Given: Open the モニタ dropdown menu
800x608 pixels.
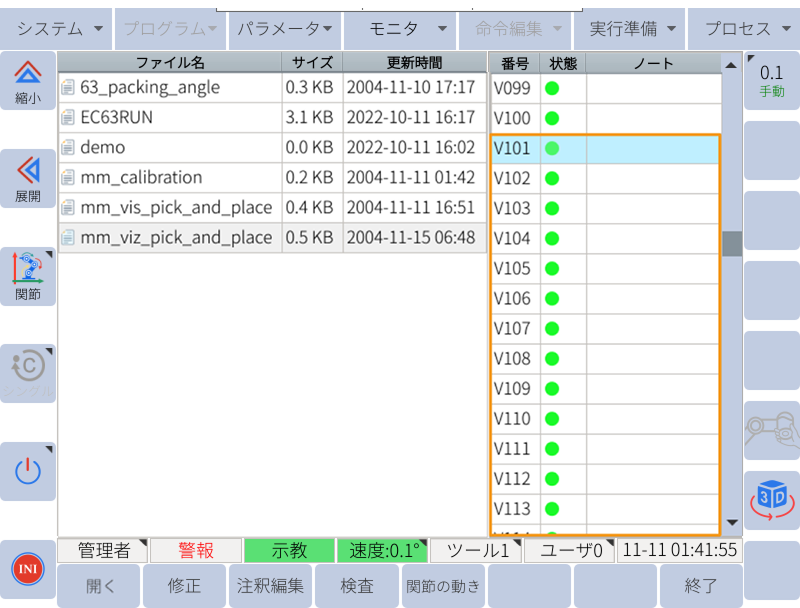Looking at the screenshot, I should [400, 29].
